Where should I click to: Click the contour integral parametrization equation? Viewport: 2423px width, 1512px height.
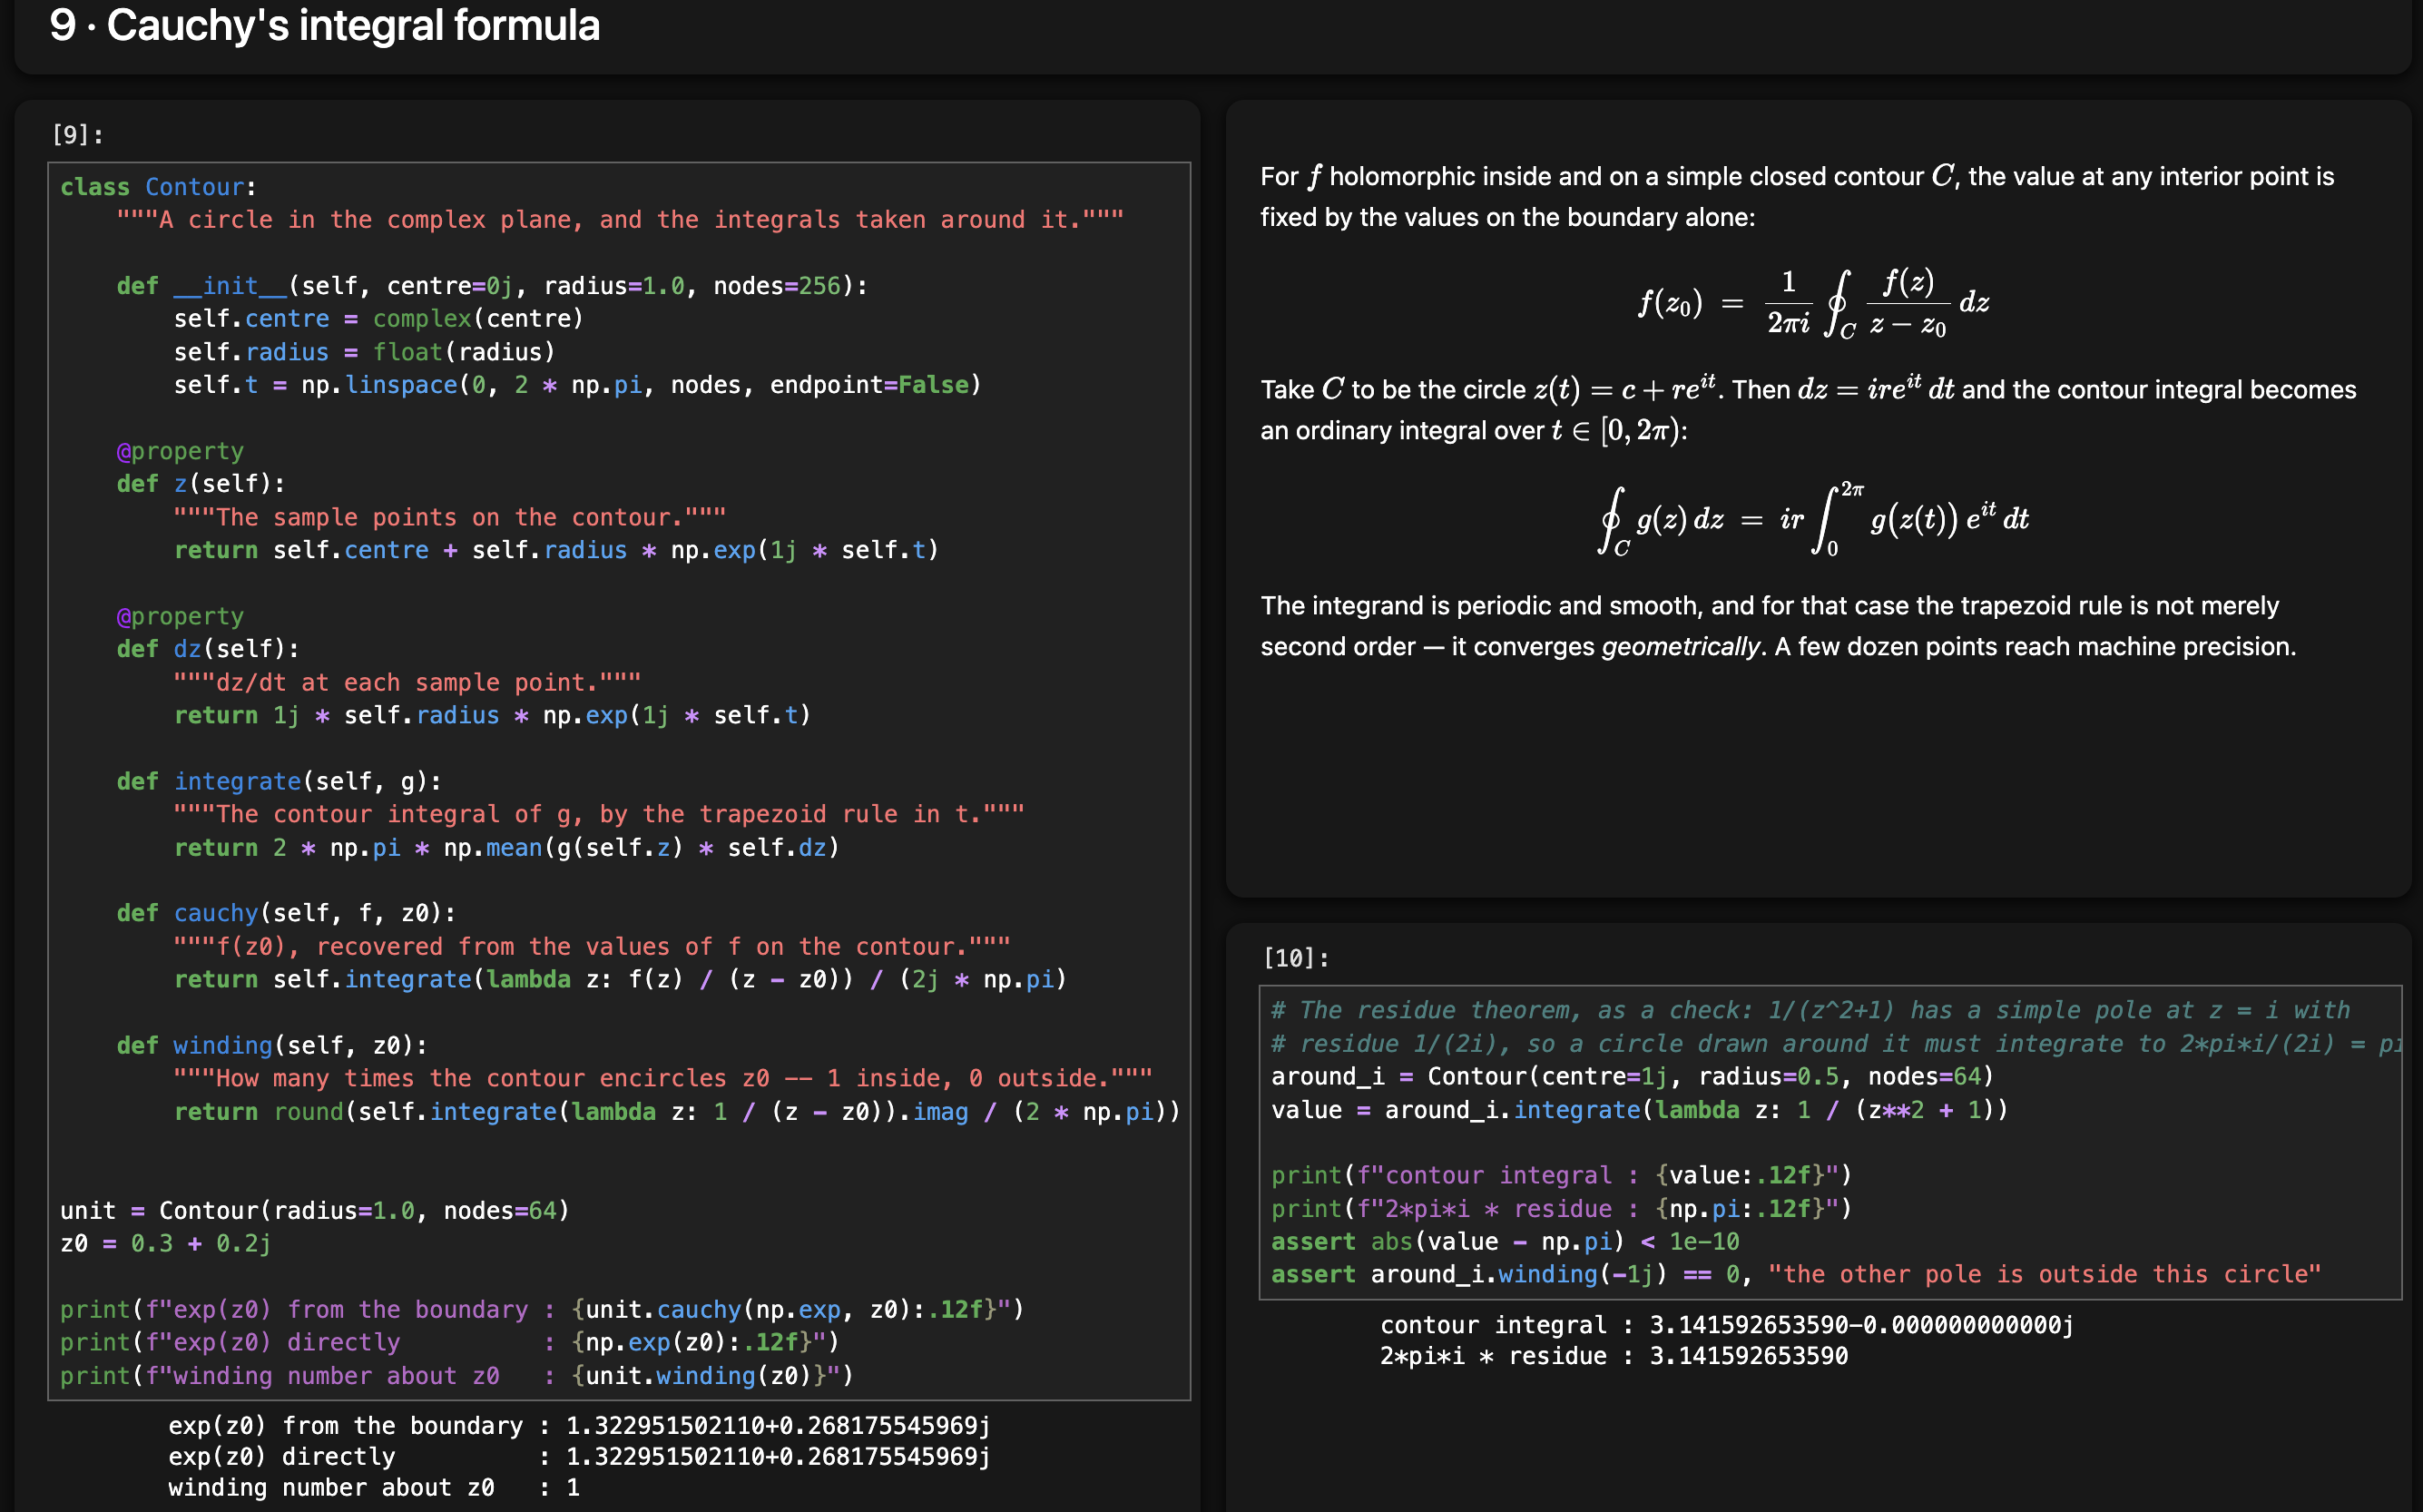(1813, 520)
